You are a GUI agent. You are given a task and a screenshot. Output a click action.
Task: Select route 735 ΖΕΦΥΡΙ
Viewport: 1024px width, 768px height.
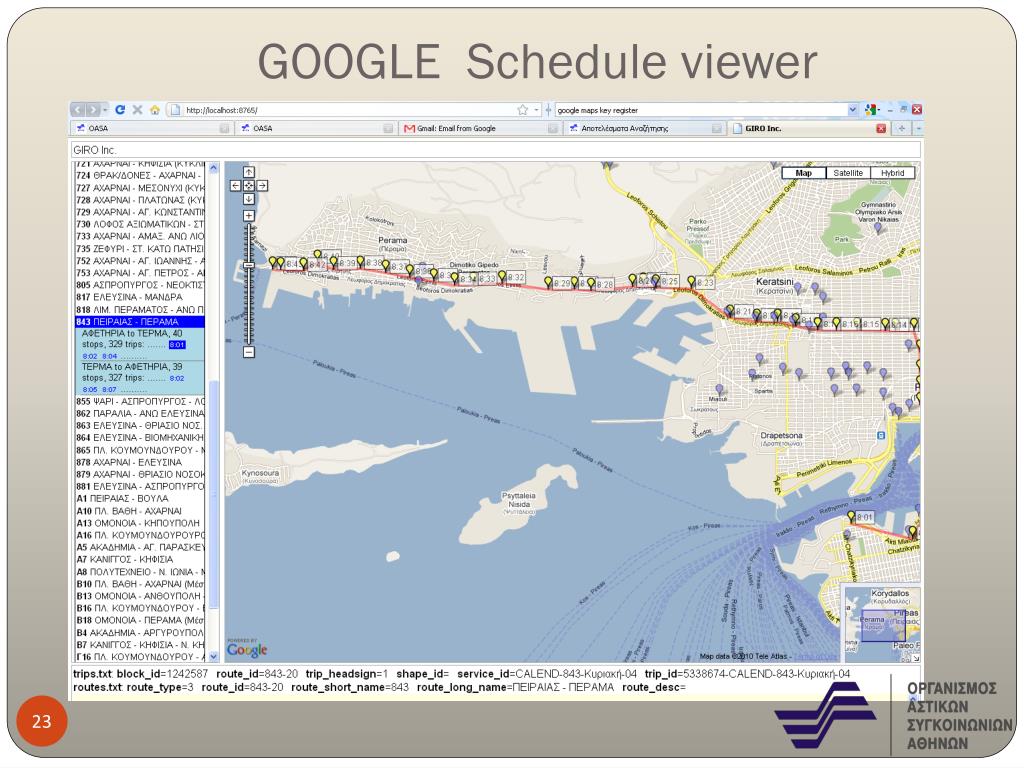(x=140, y=249)
